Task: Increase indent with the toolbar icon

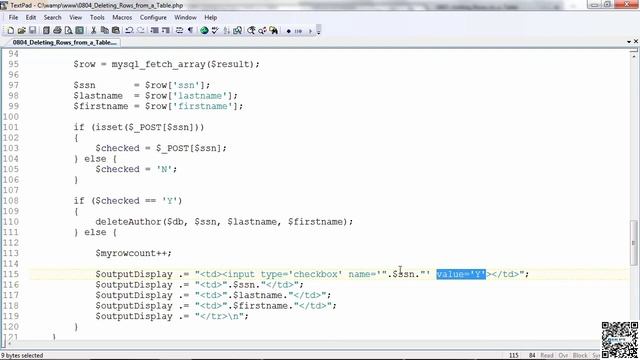Action: tap(165, 31)
